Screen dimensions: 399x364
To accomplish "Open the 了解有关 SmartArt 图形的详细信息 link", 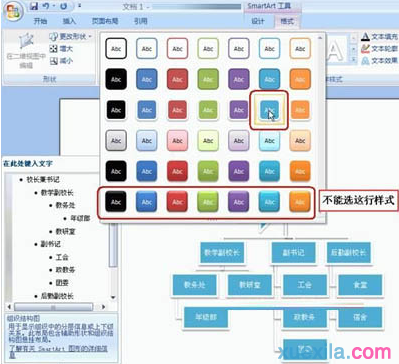I will coord(58,352).
